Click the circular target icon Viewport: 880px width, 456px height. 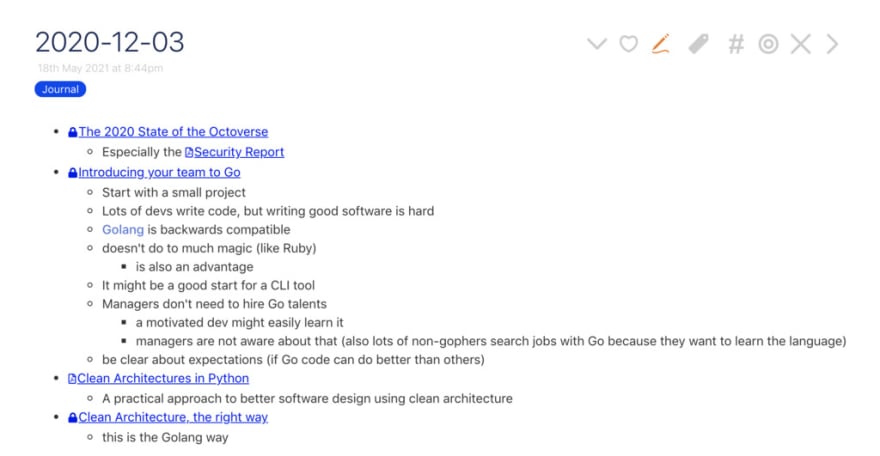(768, 44)
